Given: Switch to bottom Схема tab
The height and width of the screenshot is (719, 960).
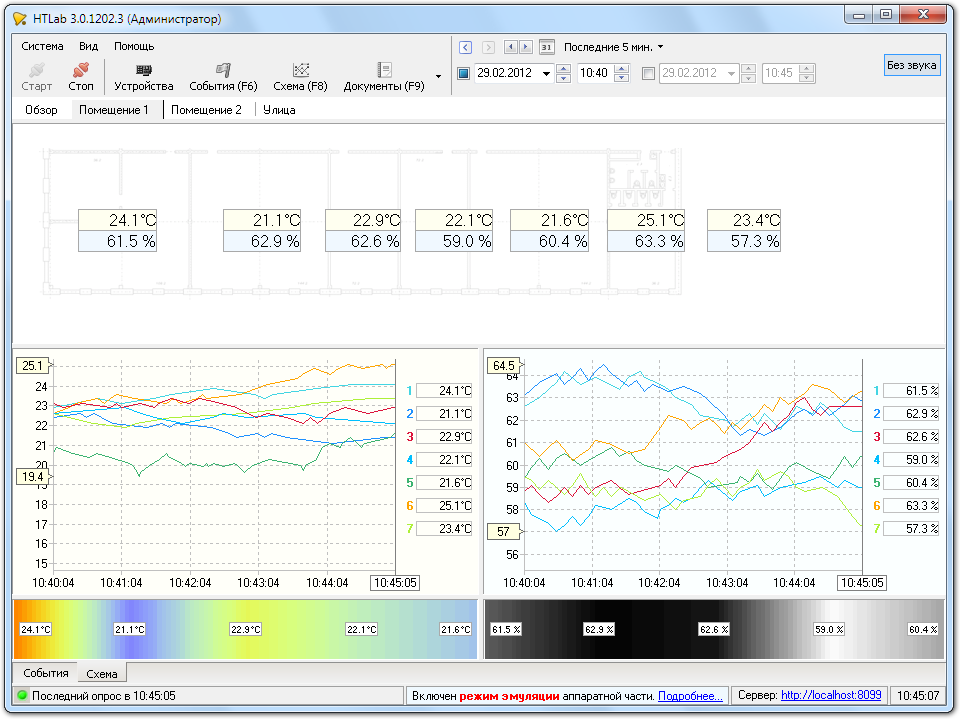Looking at the screenshot, I should [x=102, y=674].
